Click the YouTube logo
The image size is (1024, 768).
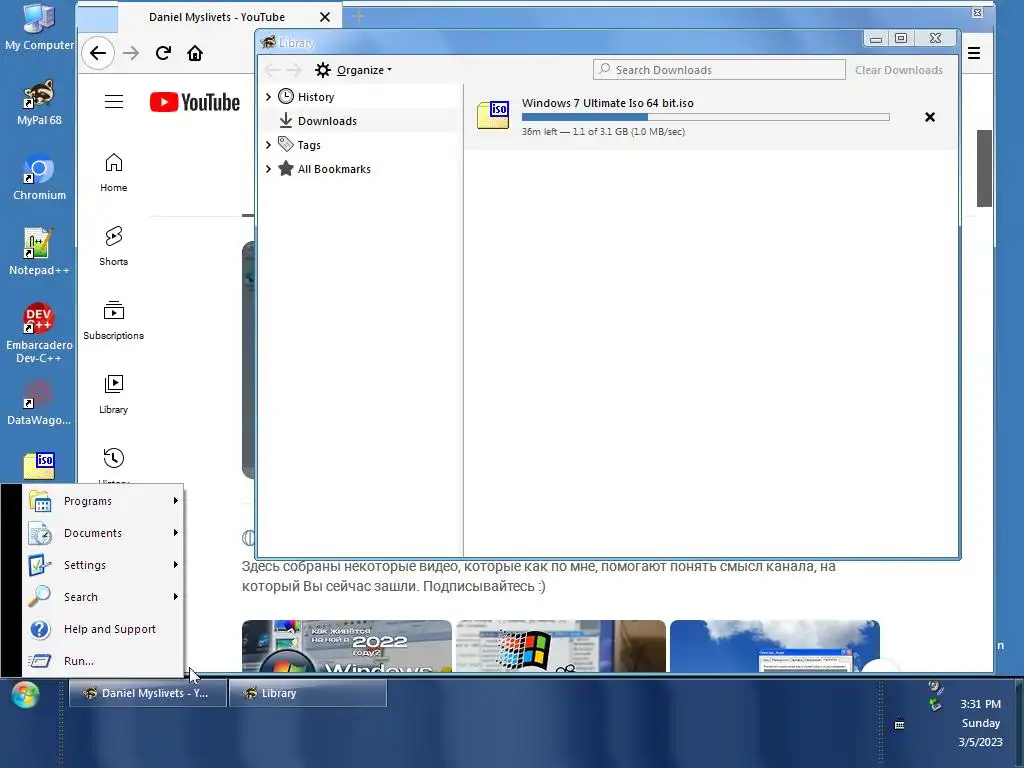pos(195,102)
